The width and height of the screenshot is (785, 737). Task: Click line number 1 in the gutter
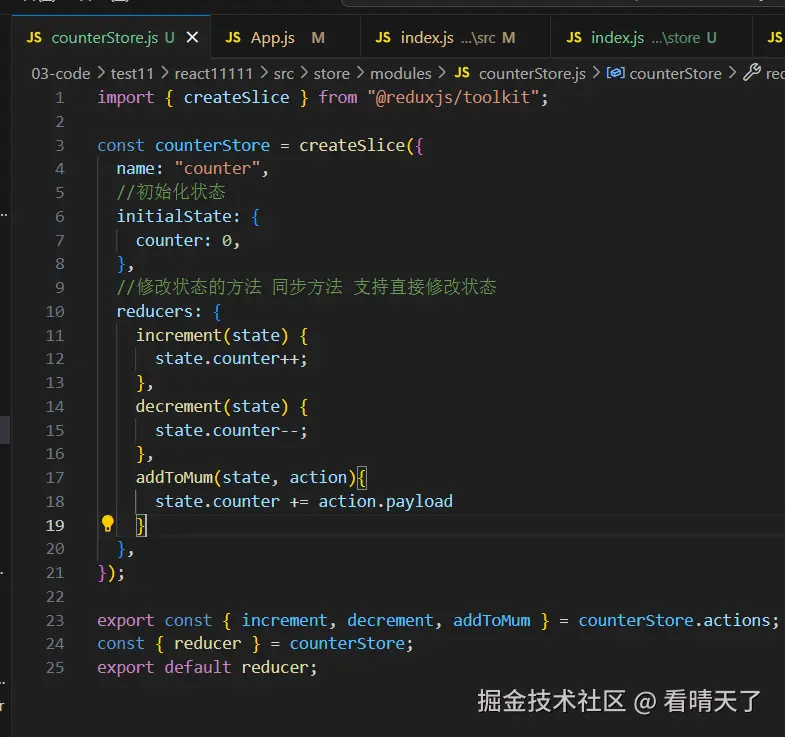[x=60, y=98]
